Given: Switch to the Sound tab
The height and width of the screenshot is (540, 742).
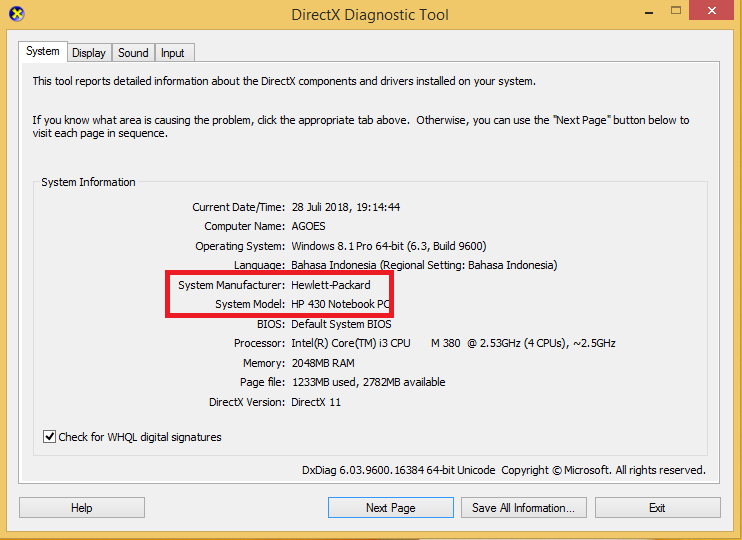Looking at the screenshot, I should coord(133,53).
